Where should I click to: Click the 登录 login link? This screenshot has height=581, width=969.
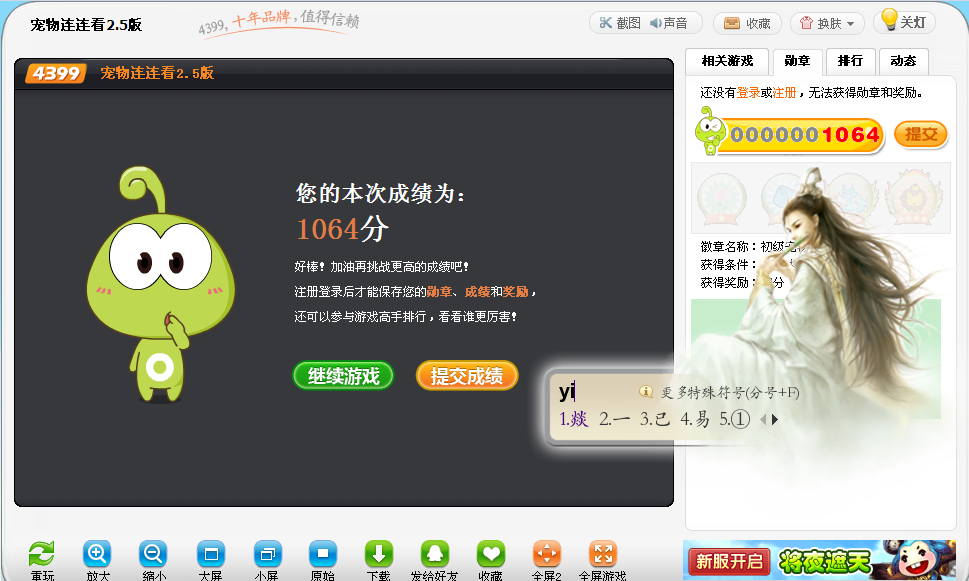(x=748, y=93)
